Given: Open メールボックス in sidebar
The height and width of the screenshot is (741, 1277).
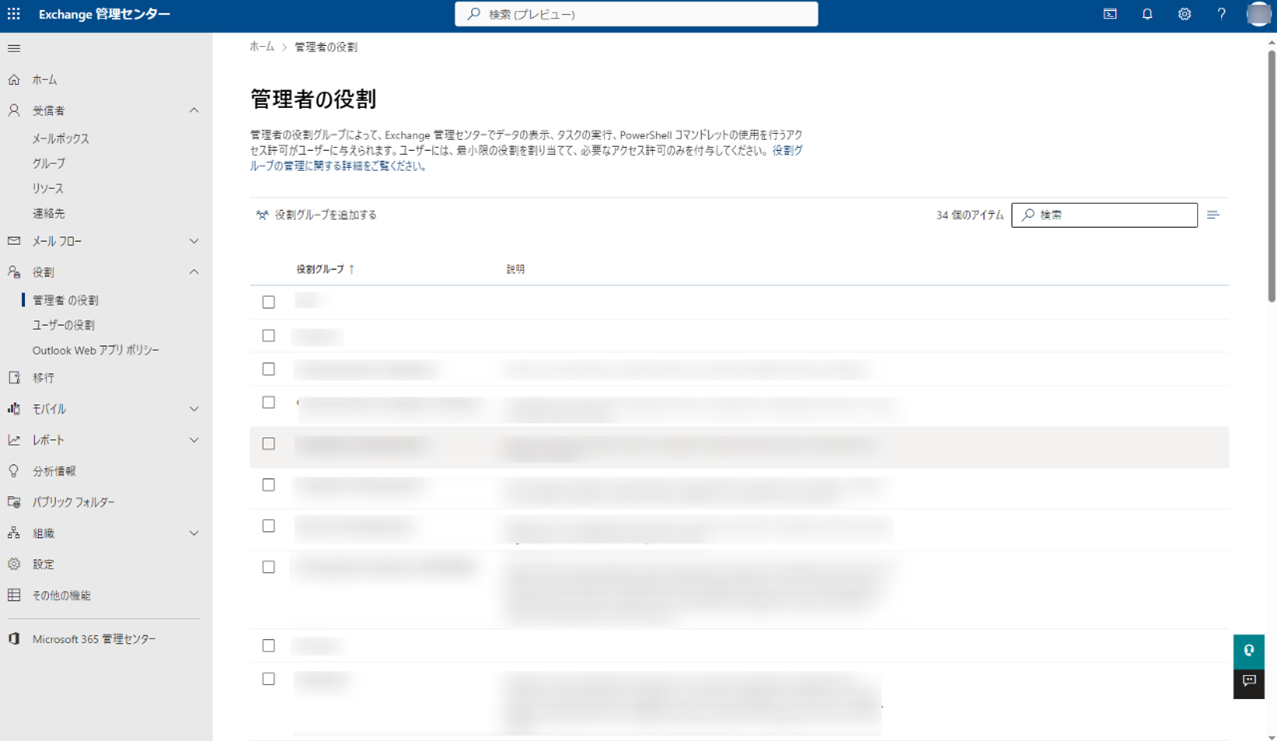Looking at the screenshot, I should (61, 139).
